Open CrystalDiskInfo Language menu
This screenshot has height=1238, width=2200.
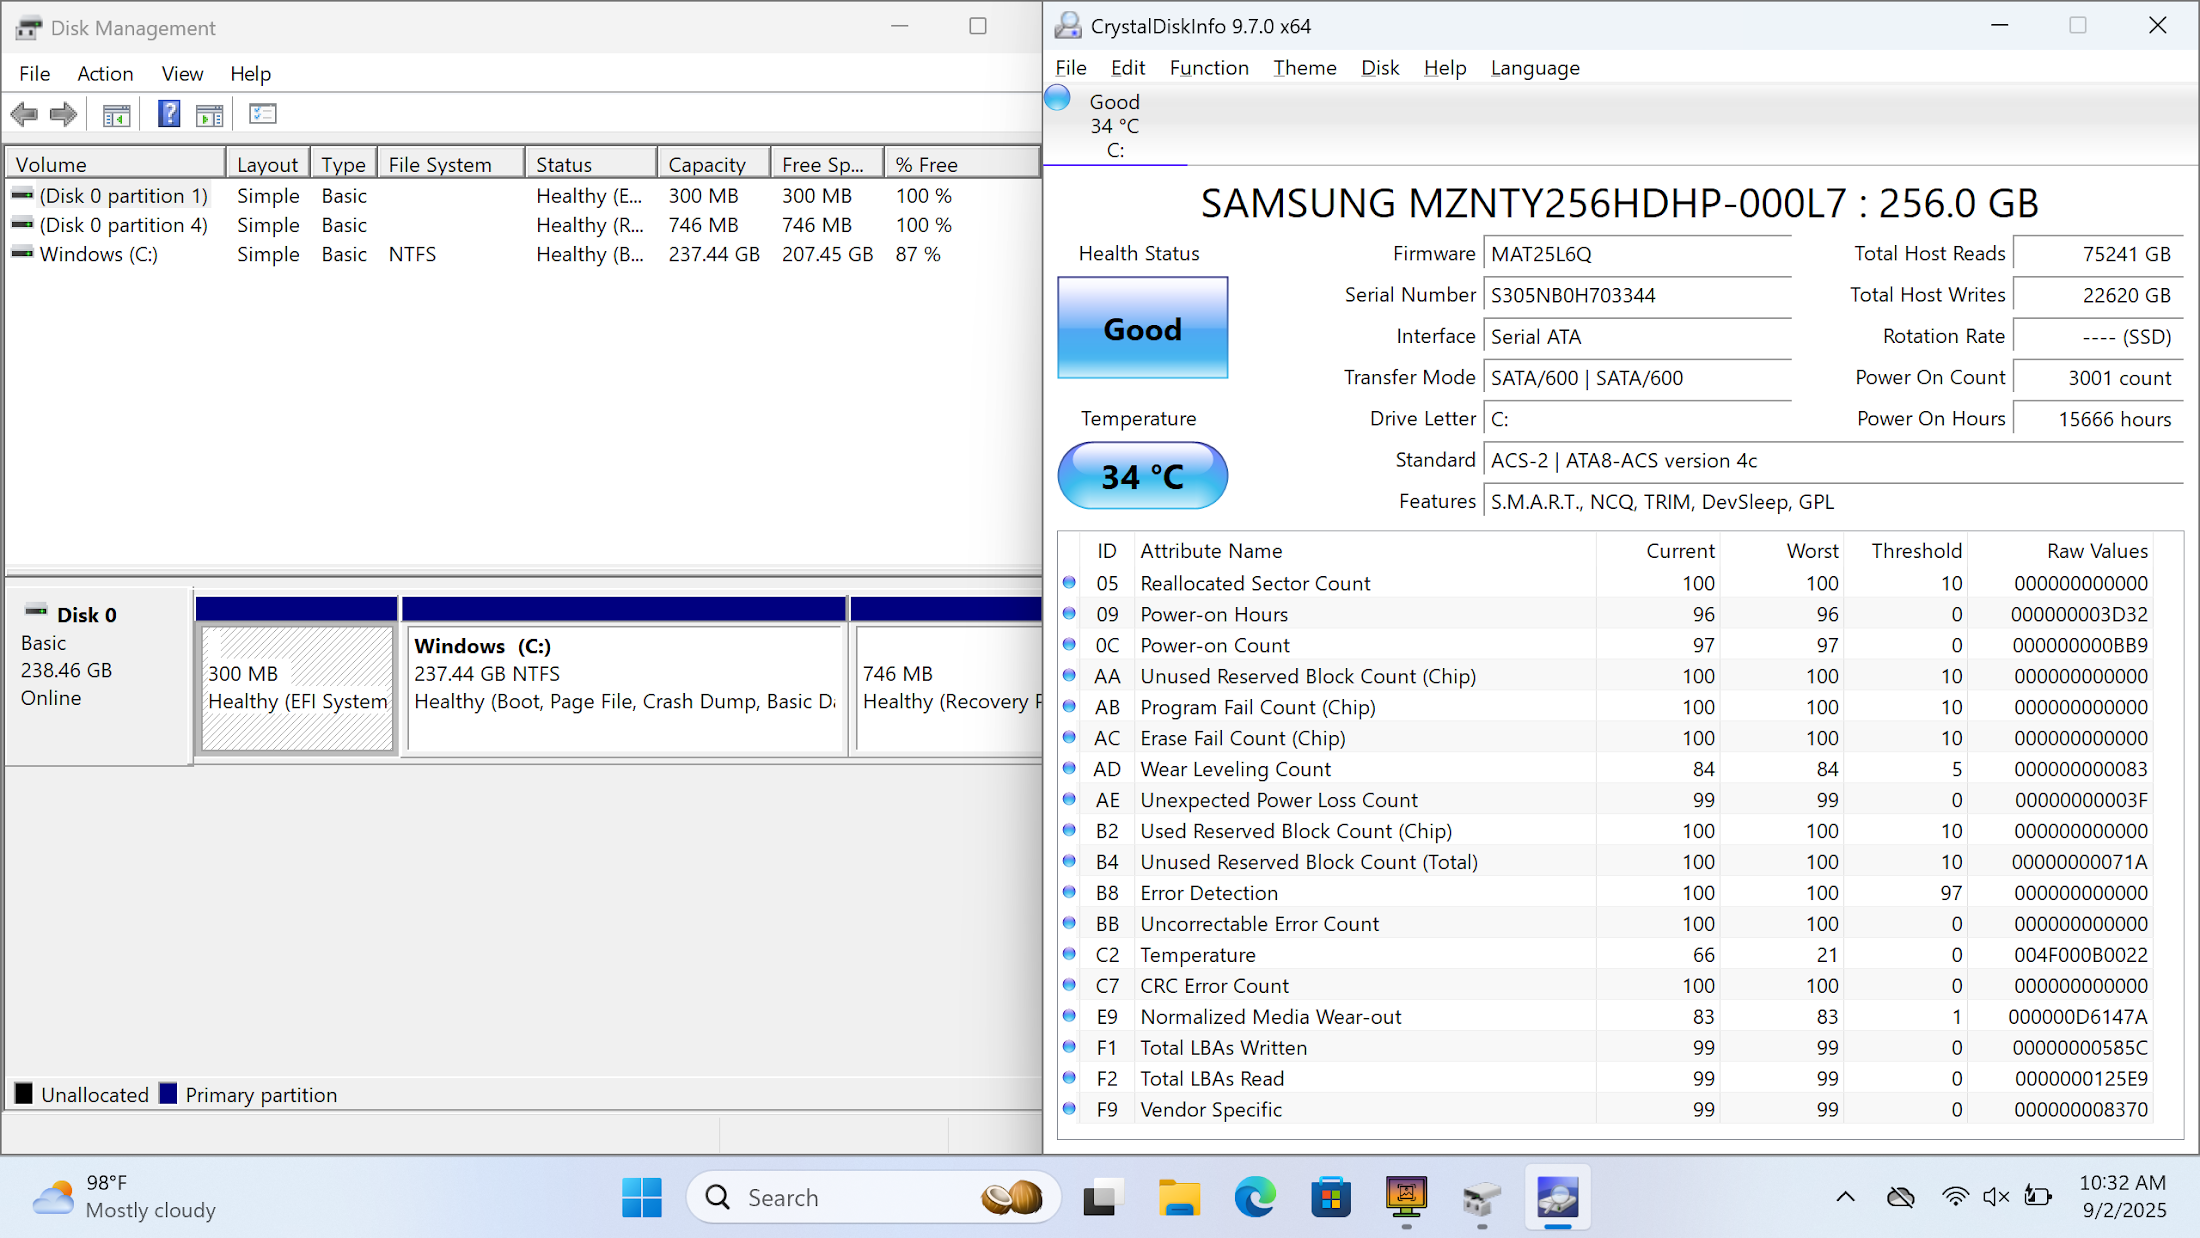(x=1535, y=68)
